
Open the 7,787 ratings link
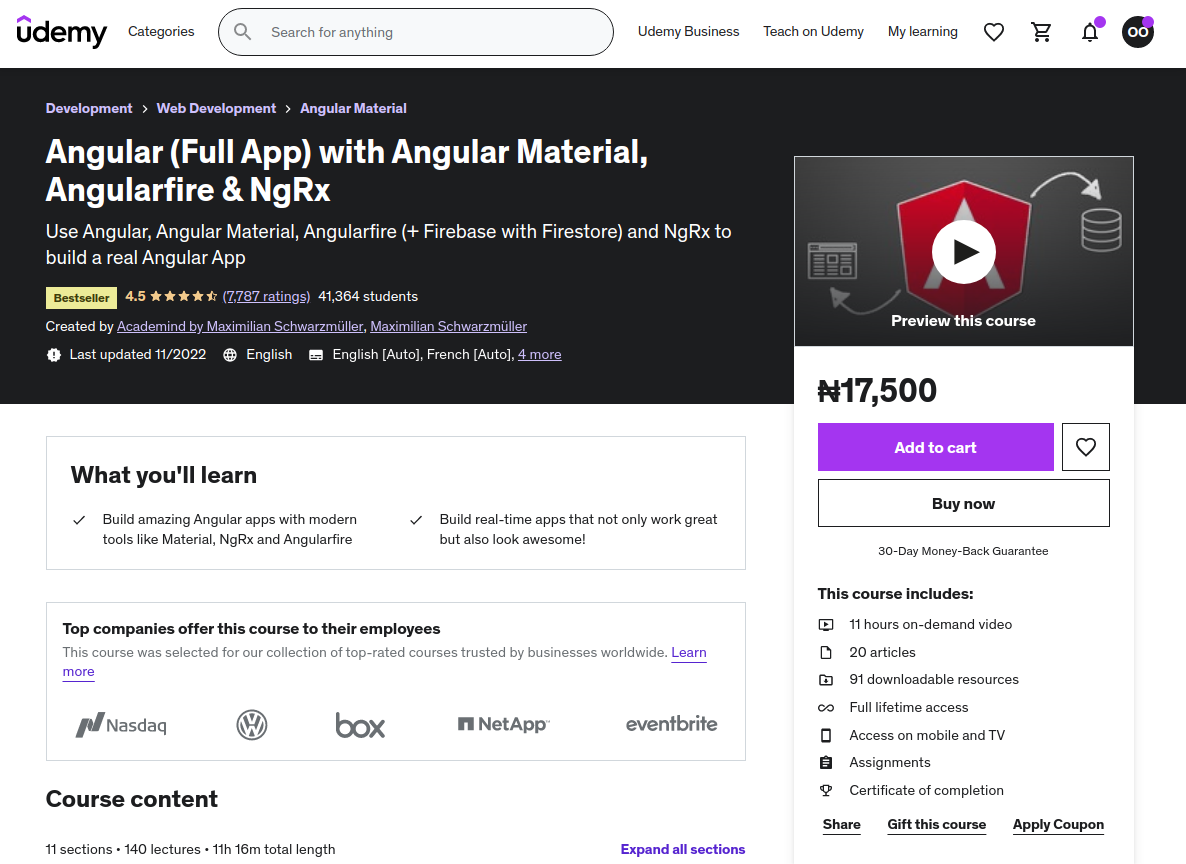click(x=266, y=297)
